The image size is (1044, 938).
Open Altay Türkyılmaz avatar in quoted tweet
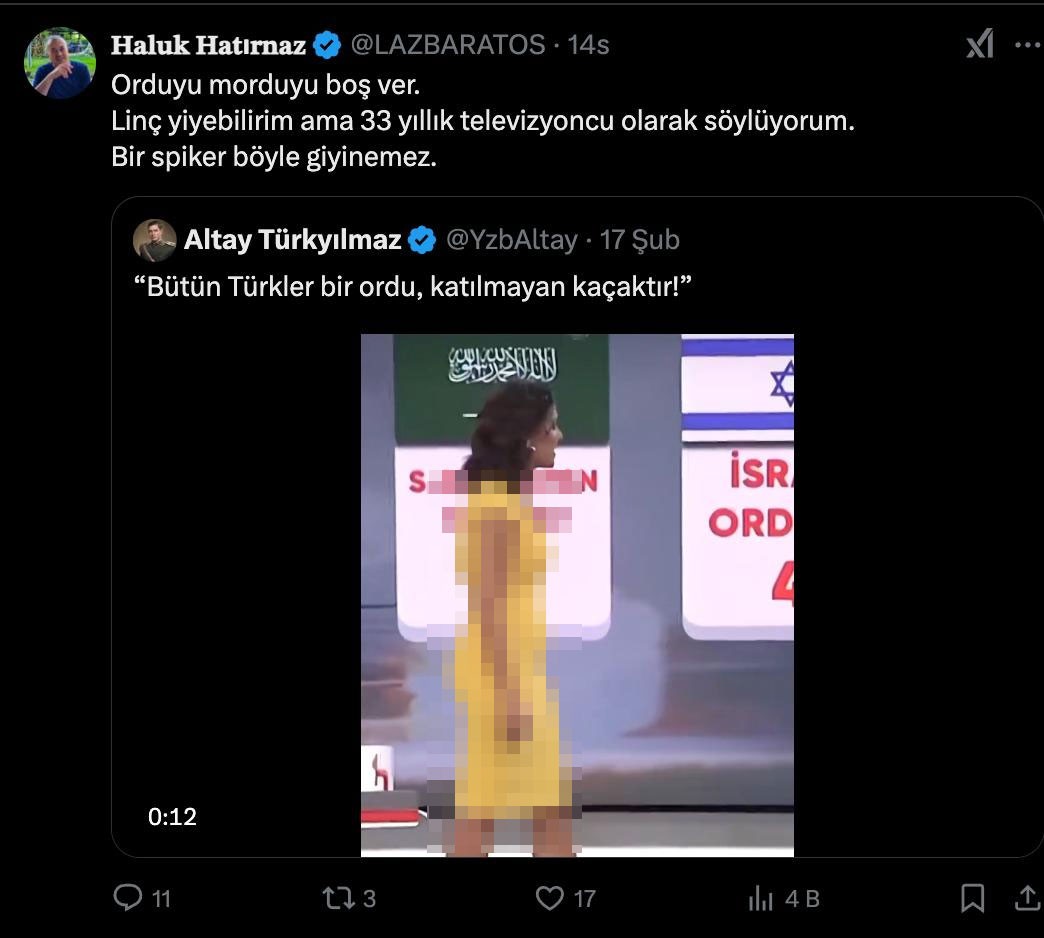pos(154,240)
